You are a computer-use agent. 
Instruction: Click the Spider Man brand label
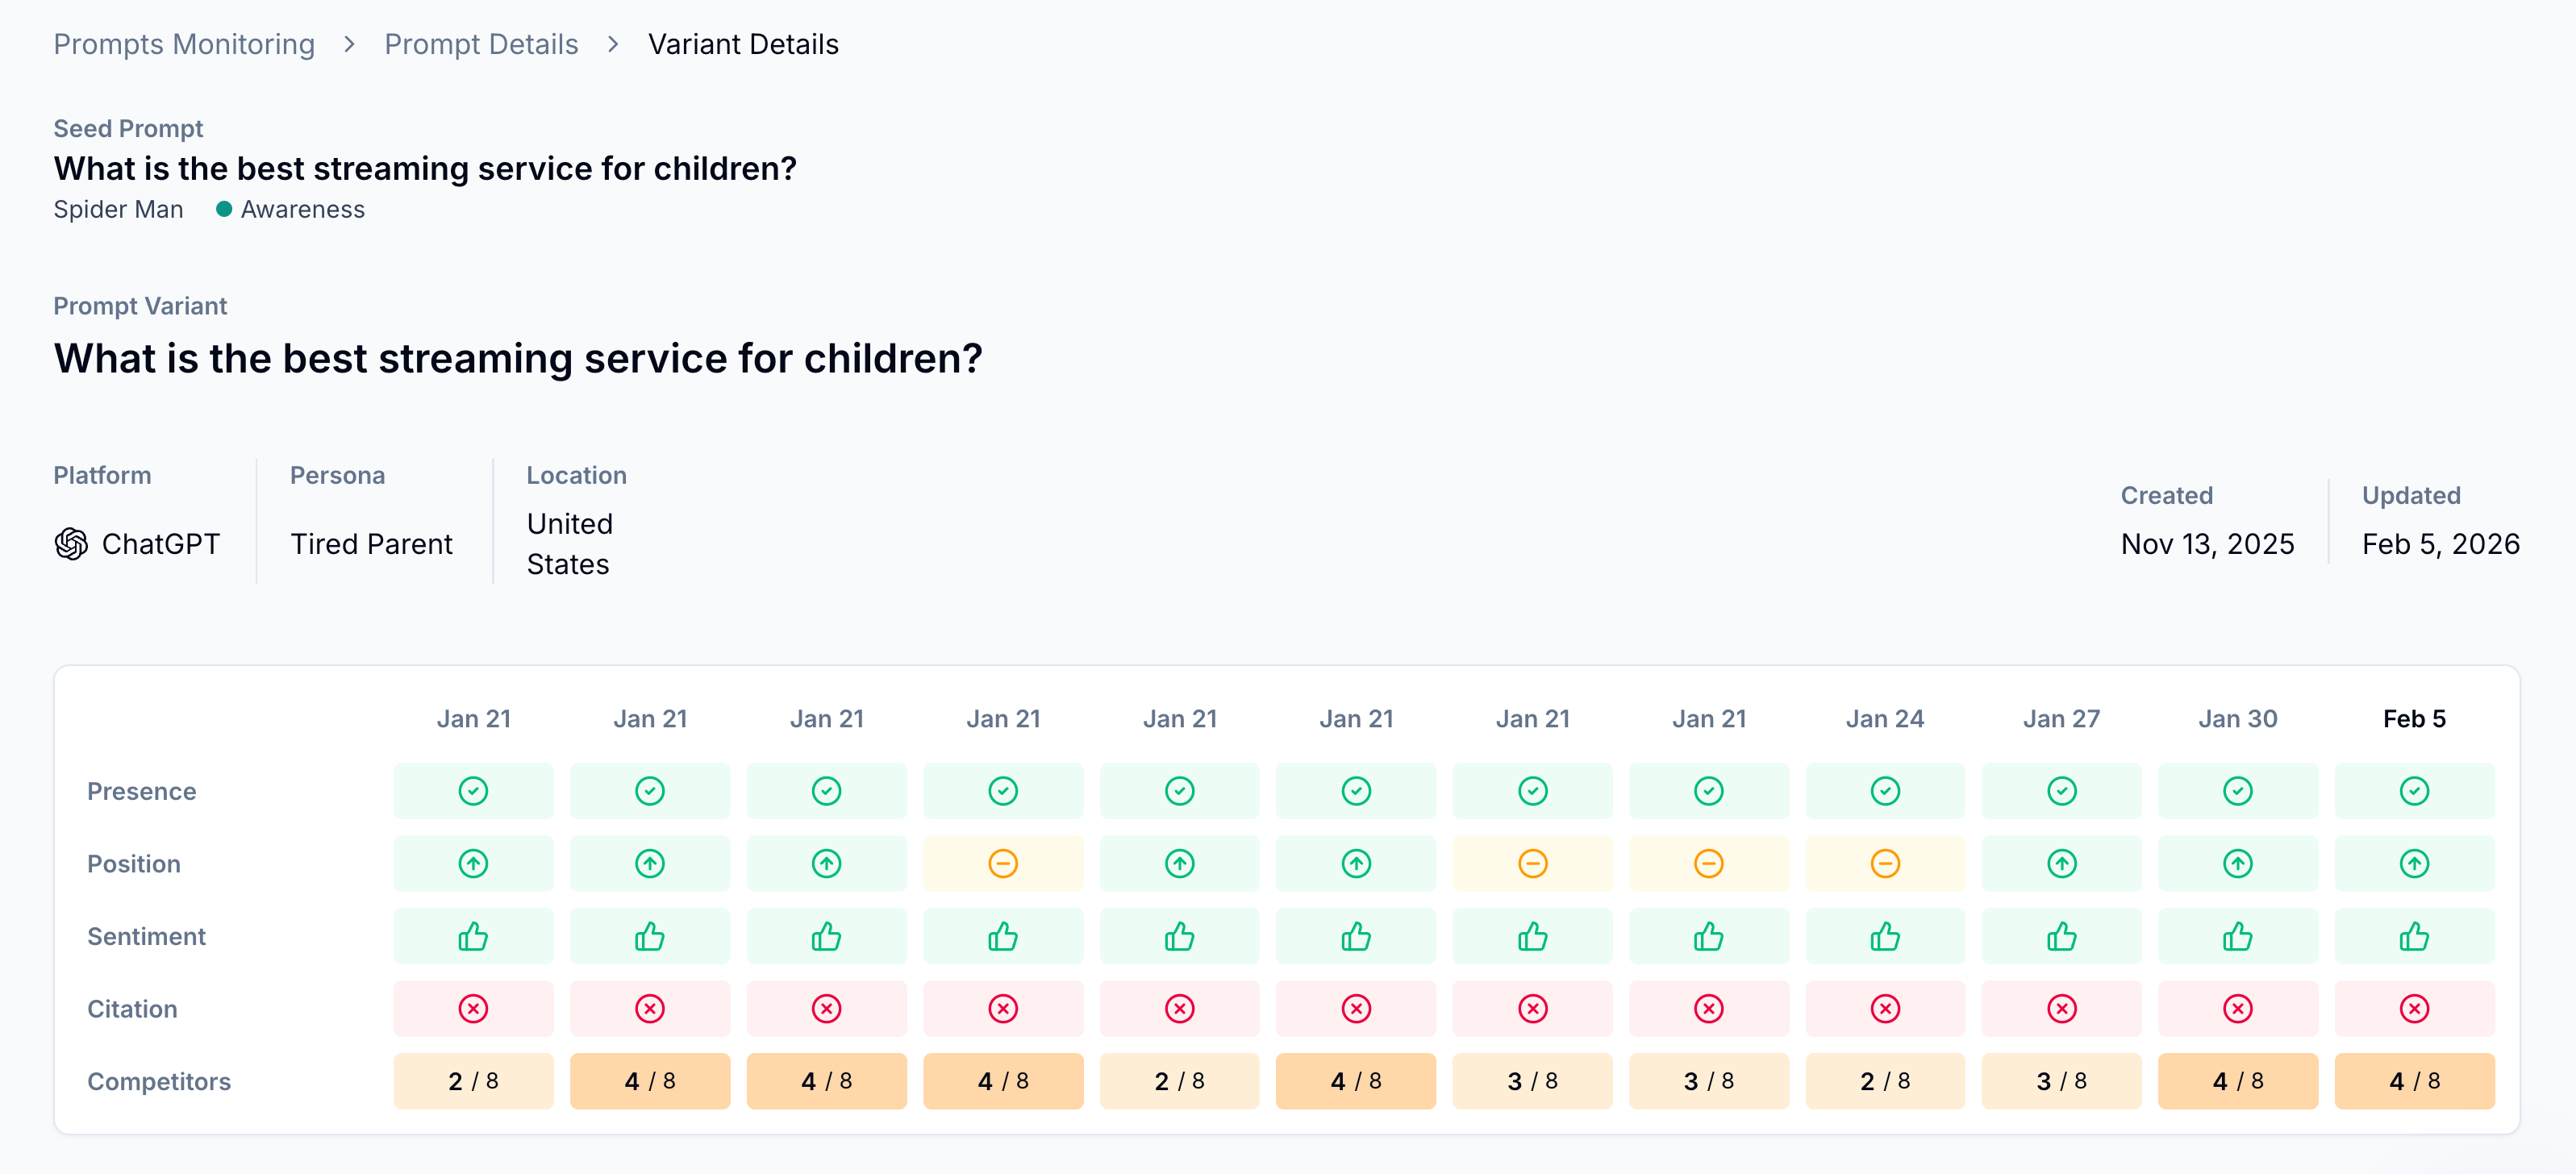[x=118, y=209]
